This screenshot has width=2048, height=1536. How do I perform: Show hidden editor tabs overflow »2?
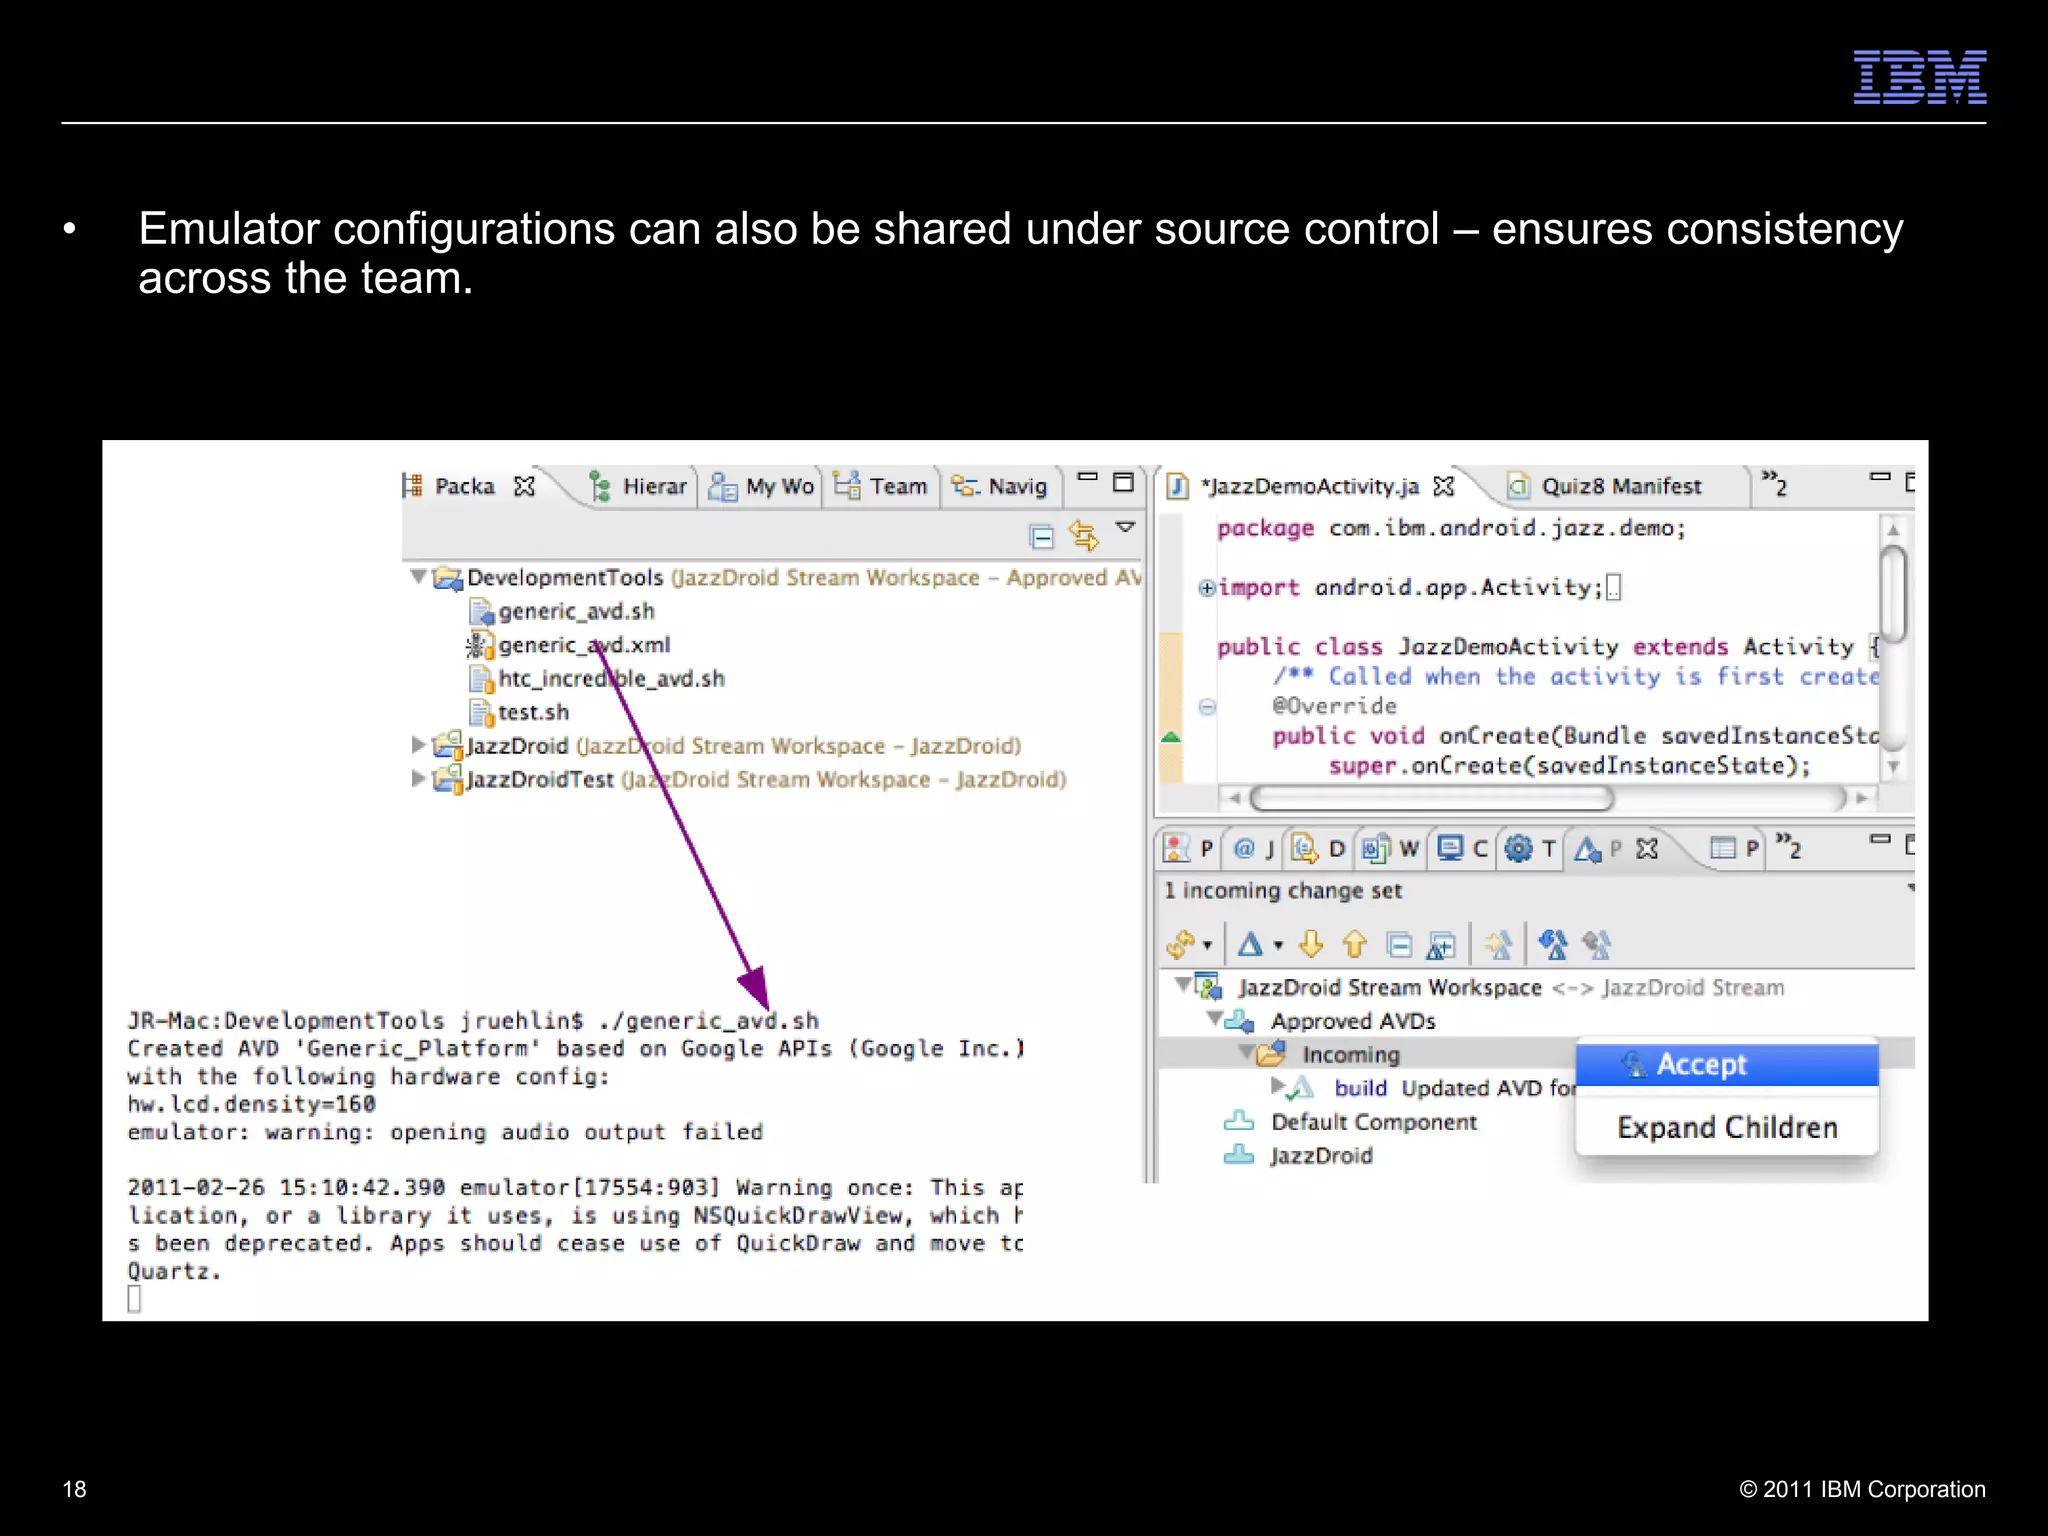(1774, 484)
